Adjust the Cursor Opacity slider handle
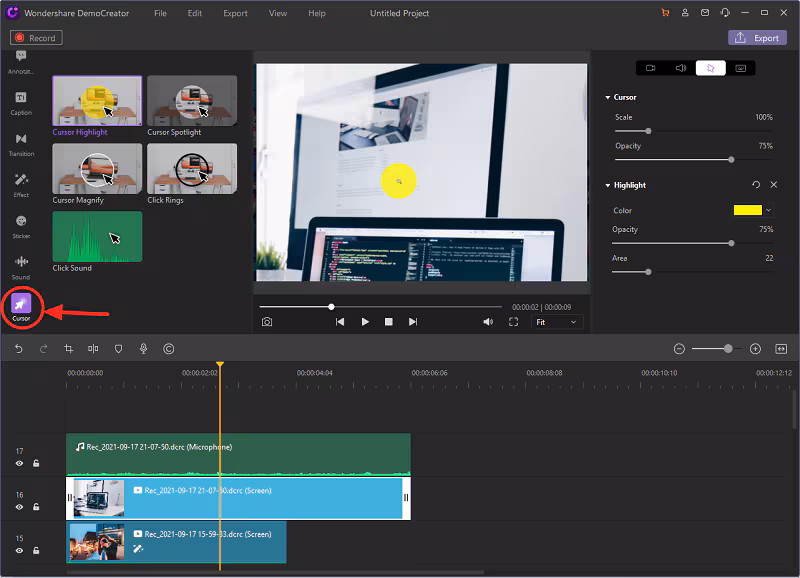Image resolution: width=800 pixels, height=578 pixels. click(731, 160)
